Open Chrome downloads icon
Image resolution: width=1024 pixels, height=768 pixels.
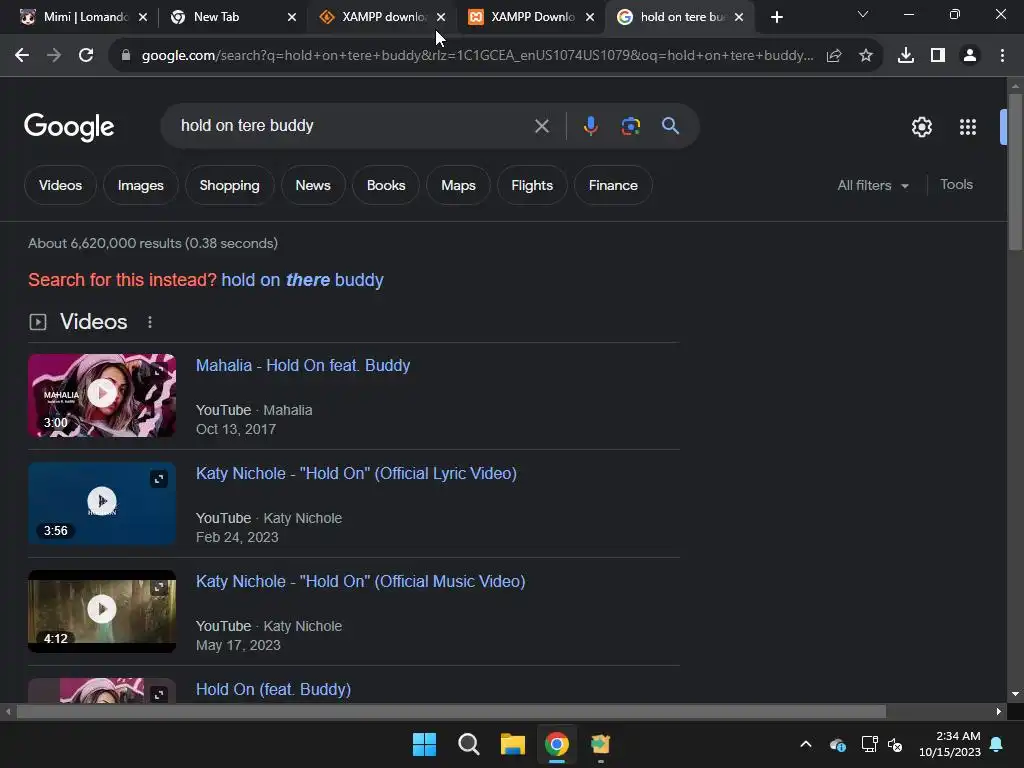[906, 56]
